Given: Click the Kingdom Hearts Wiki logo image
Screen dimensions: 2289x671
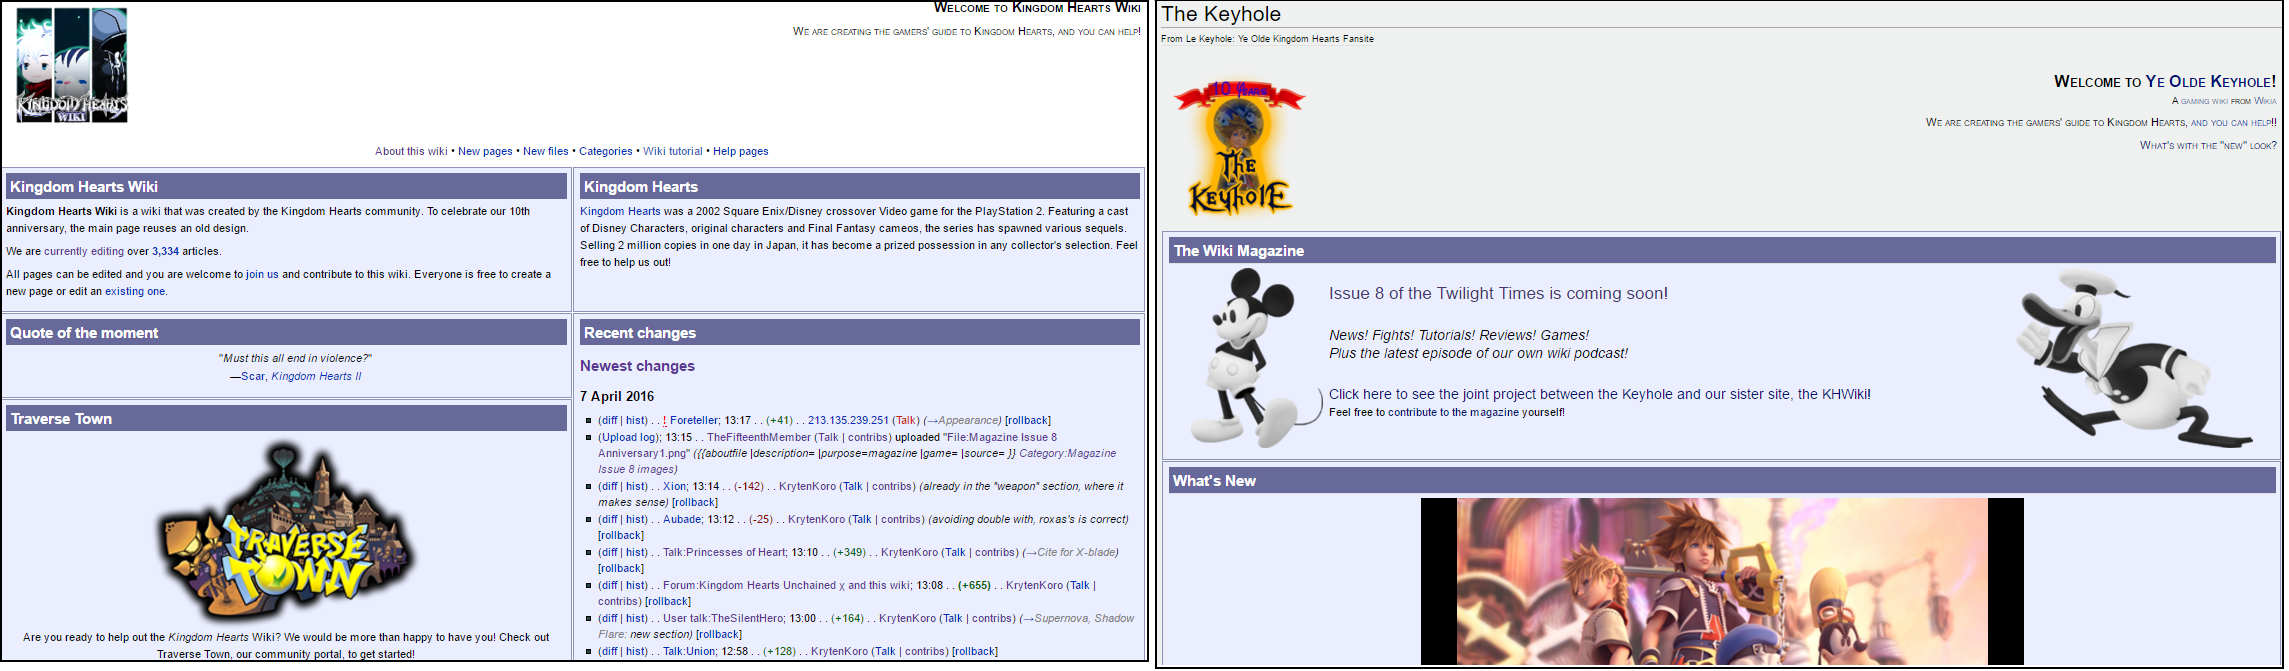Looking at the screenshot, I should (72, 66).
